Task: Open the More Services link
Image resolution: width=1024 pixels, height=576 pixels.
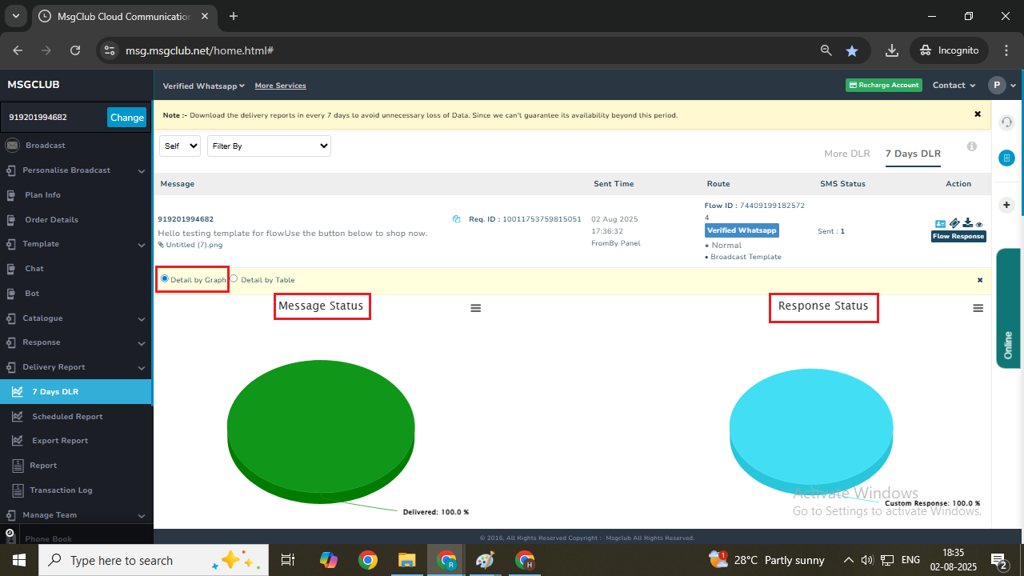Action: (280, 86)
